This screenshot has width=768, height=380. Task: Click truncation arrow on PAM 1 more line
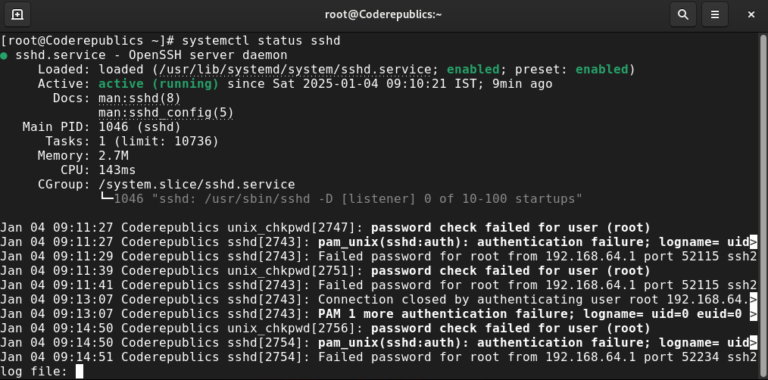pos(753,314)
